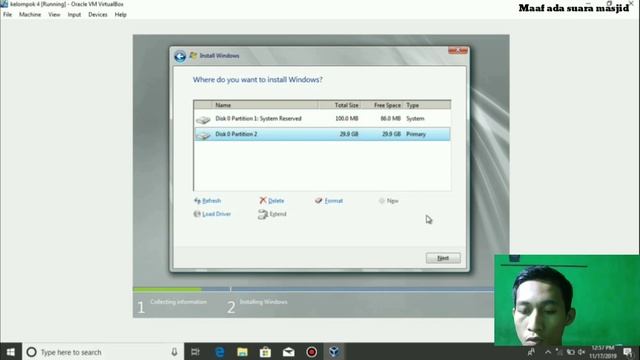Open the Help menu
This screenshot has width=640, height=360.
click(x=120, y=15)
